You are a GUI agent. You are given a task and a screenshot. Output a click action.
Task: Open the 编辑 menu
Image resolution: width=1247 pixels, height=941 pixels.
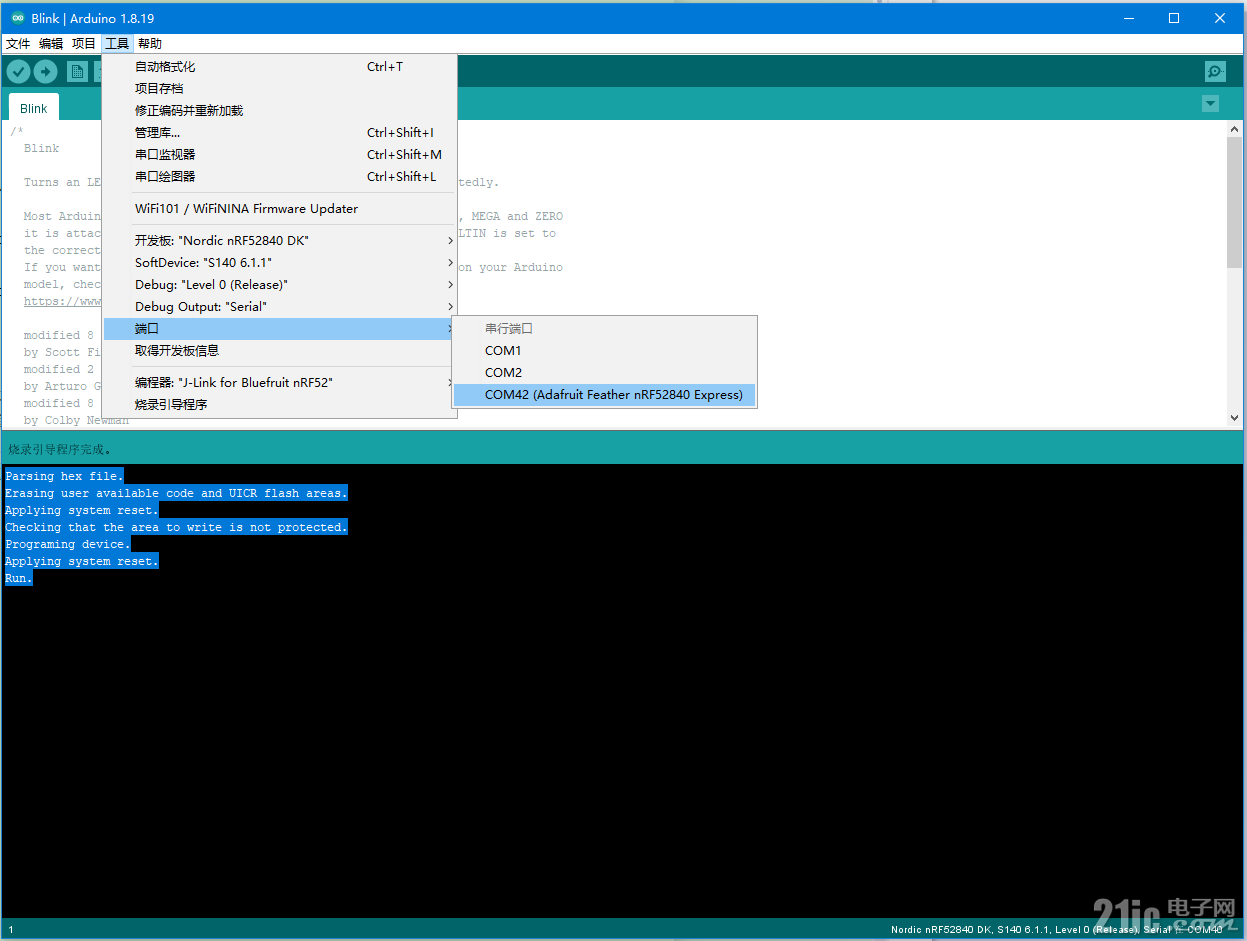[51, 44]
